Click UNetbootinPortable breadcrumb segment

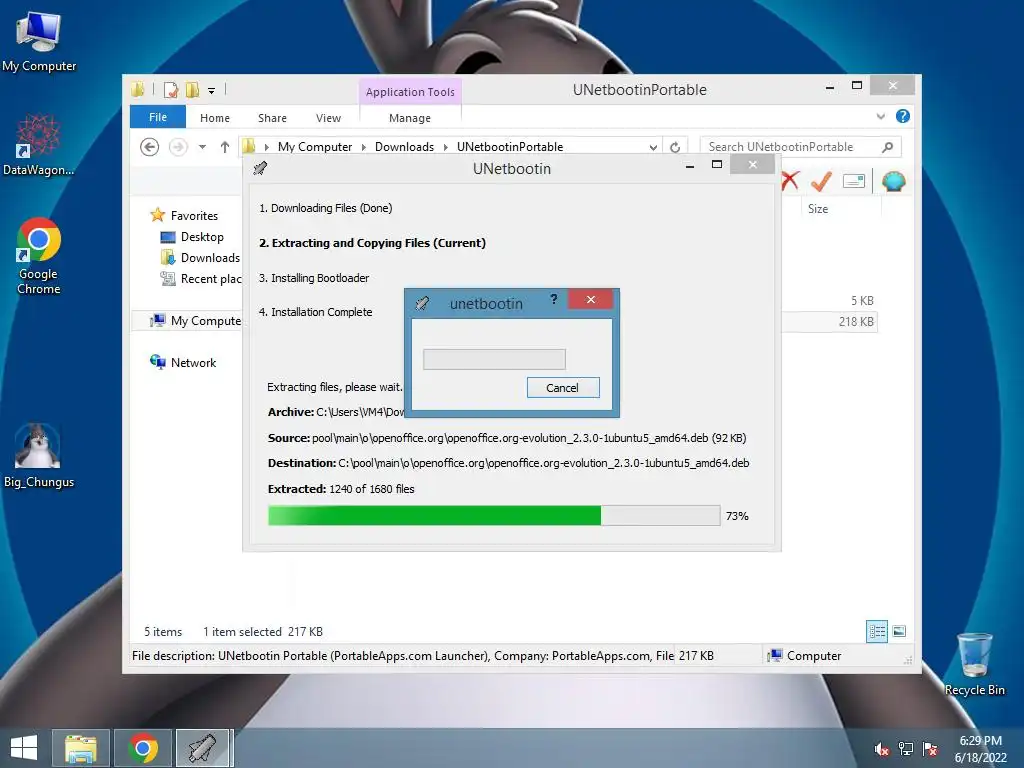point(509,147)
